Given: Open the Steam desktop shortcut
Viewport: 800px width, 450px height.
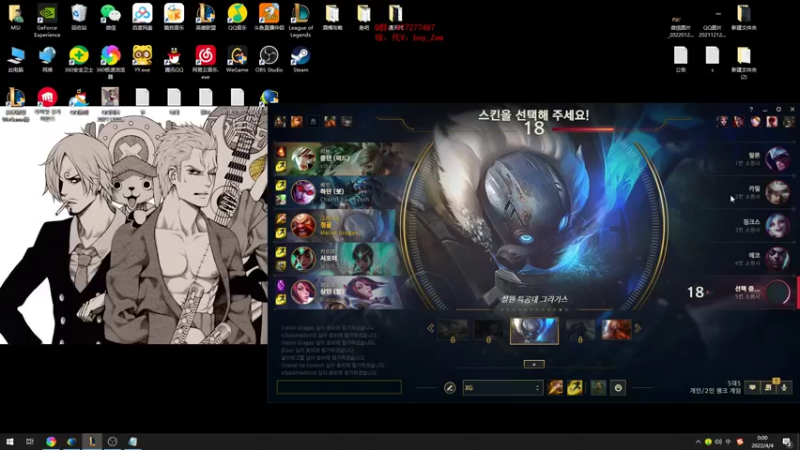Looking at the screenshot, I should click(301, 59).
